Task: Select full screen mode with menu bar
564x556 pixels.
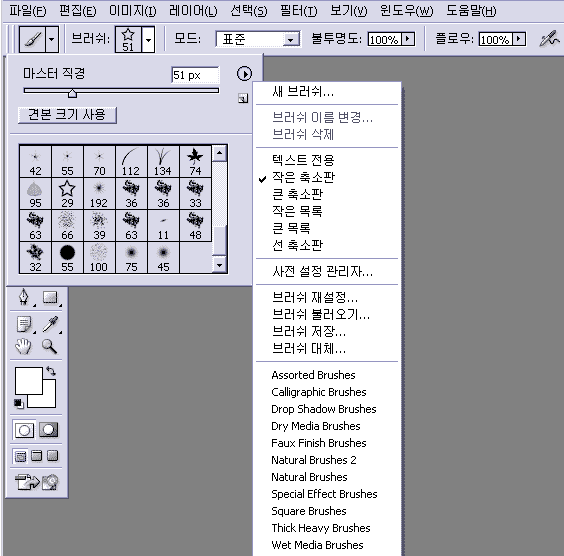Action: pos(36,456)
